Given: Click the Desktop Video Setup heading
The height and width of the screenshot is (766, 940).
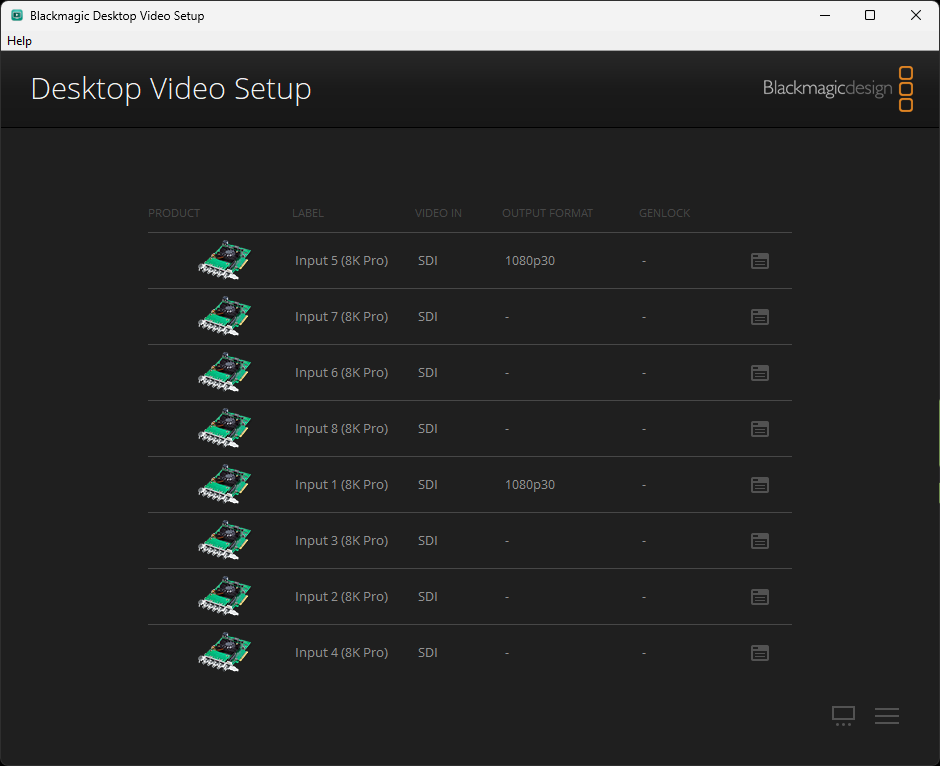Looking at the screenshot, I should pyautogui.click(x=171, y=89).
